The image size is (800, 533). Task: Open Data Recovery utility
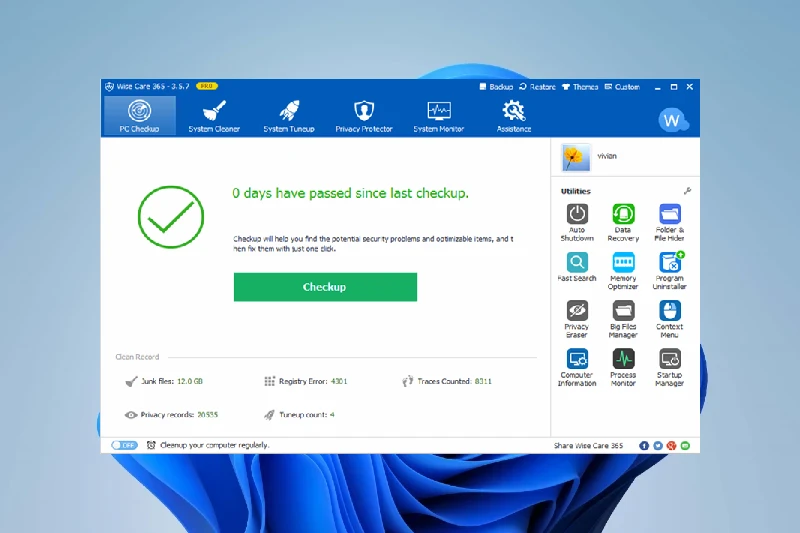(x=623, y=222)
